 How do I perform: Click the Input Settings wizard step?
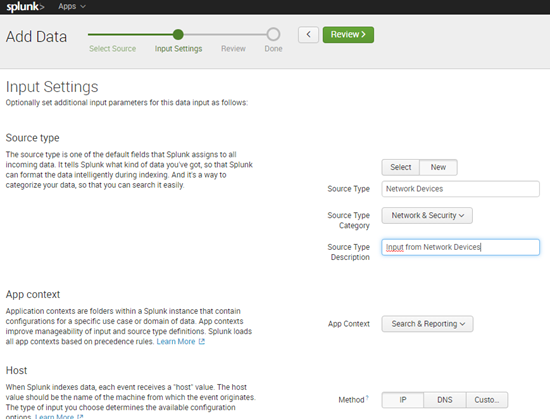tap(178, 49)
